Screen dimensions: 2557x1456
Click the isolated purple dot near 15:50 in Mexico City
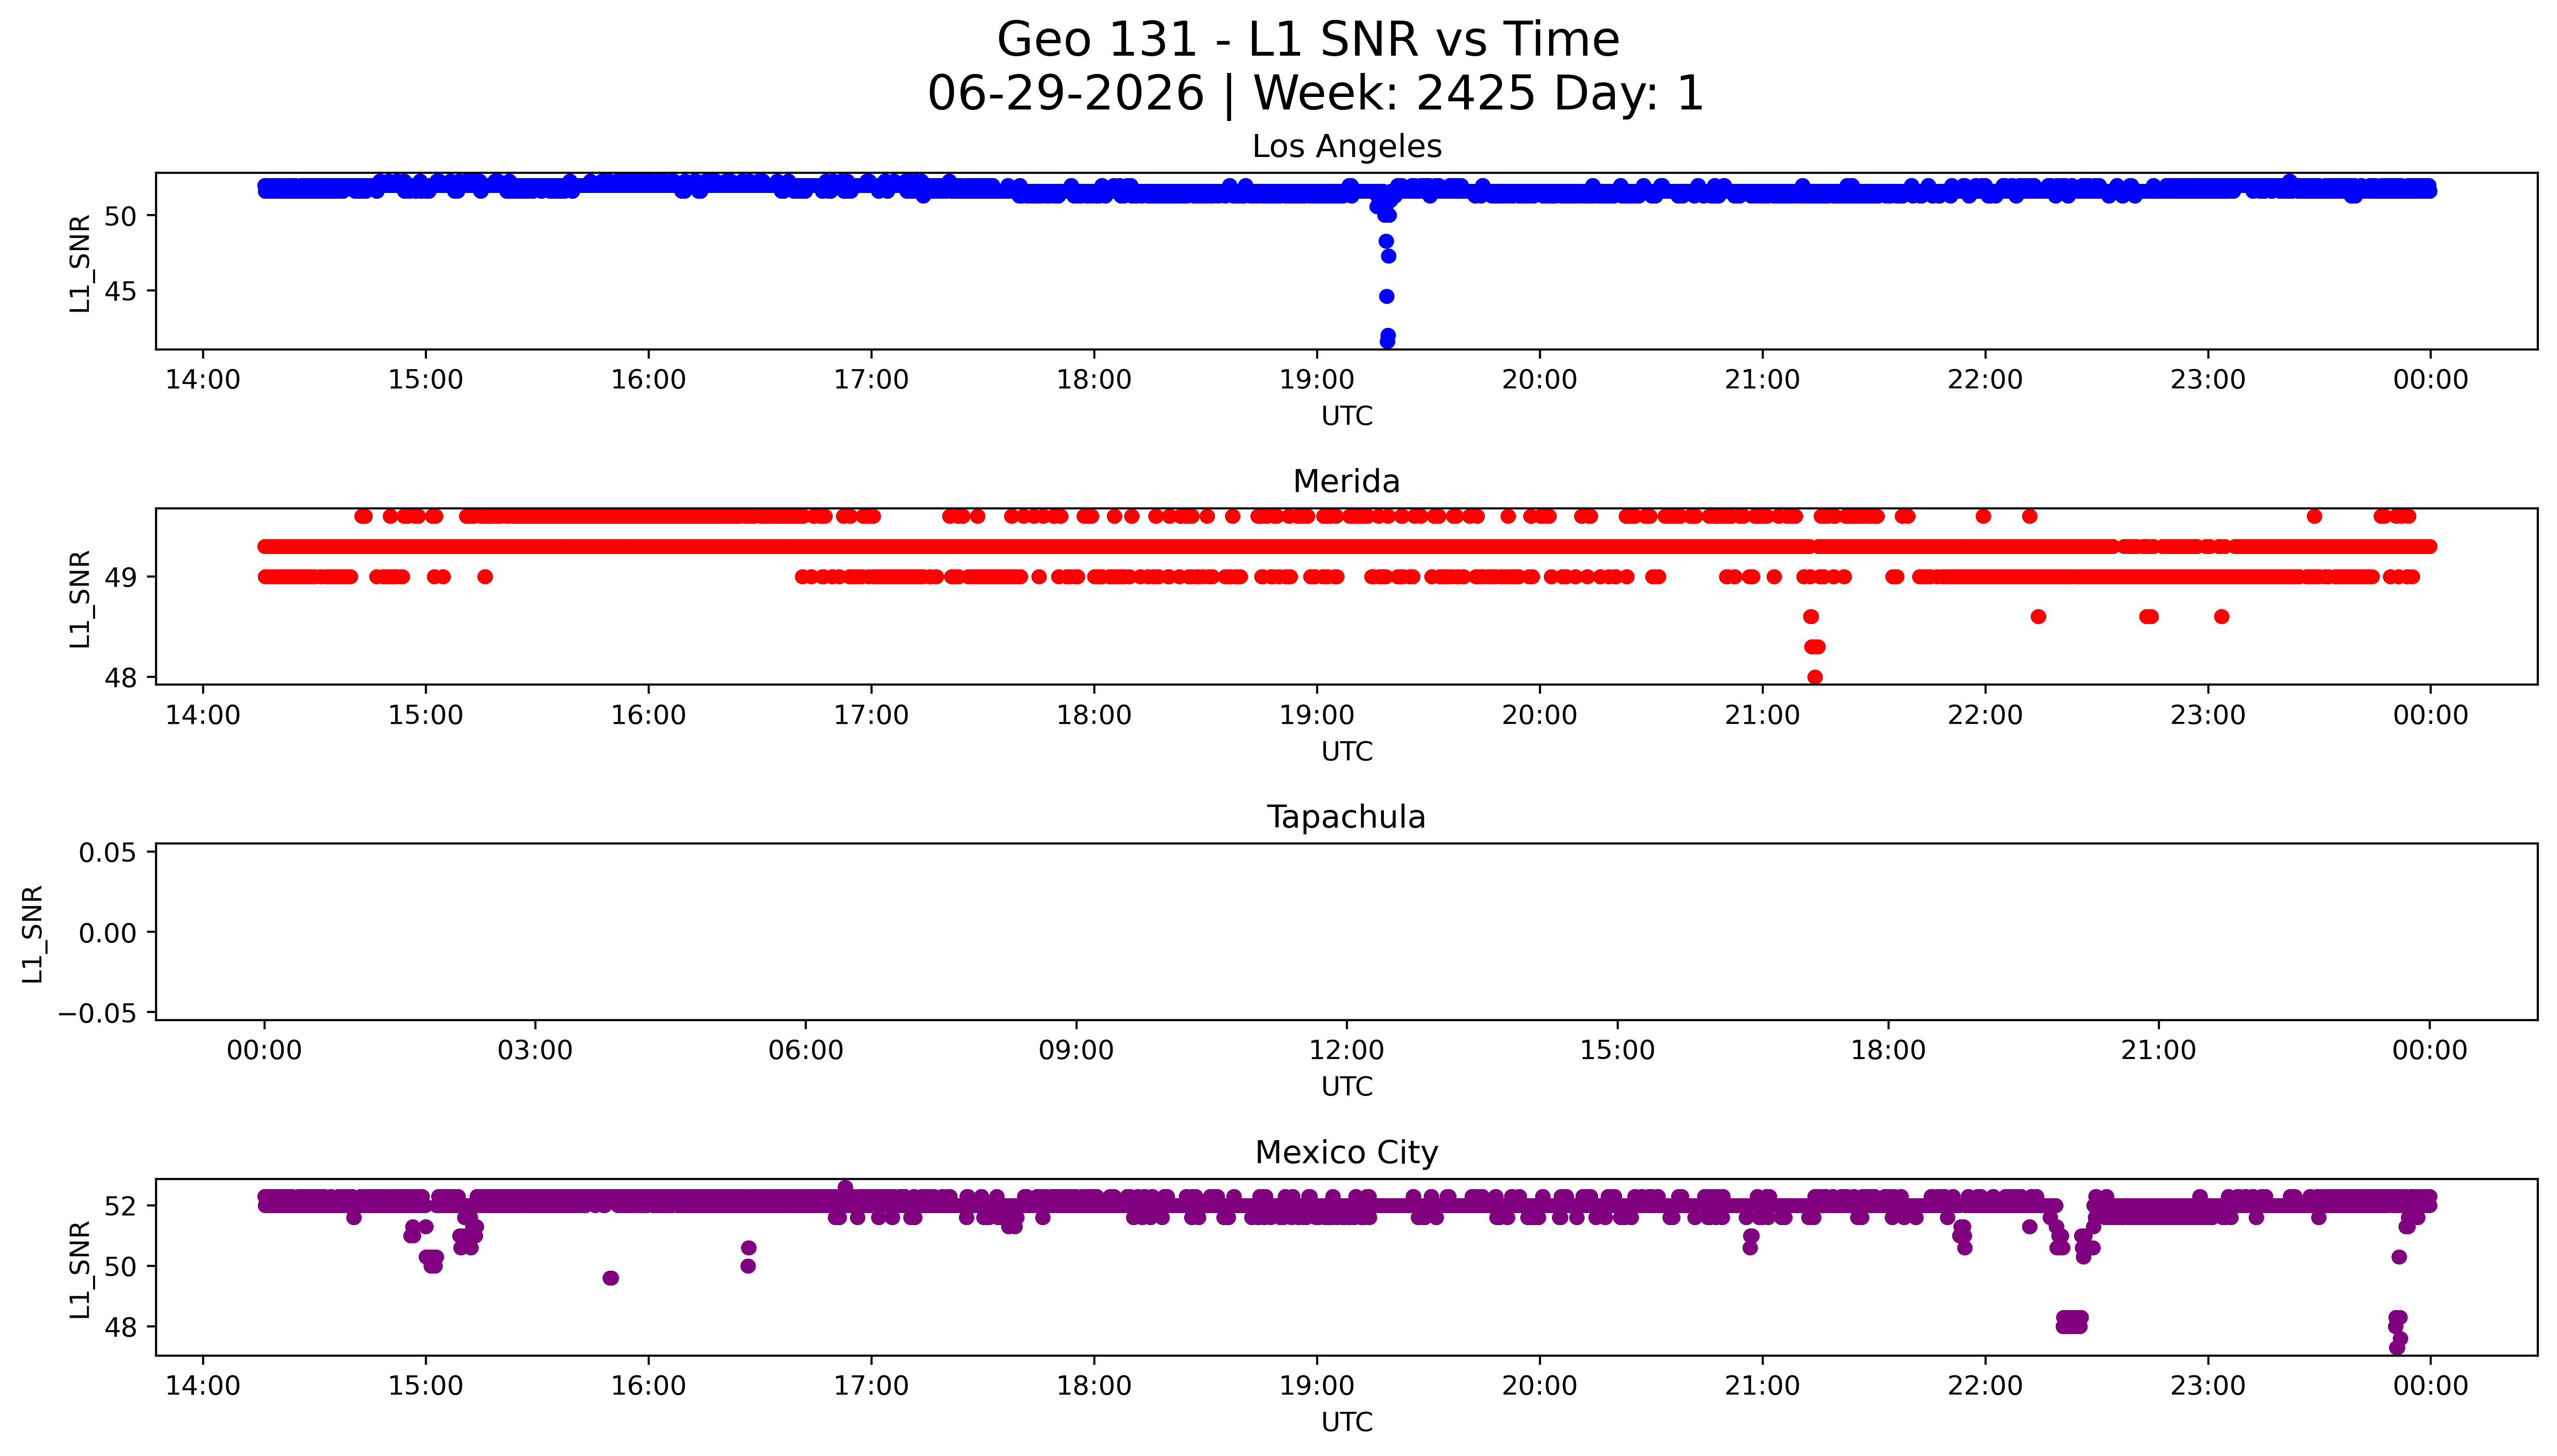[611, 1278]
